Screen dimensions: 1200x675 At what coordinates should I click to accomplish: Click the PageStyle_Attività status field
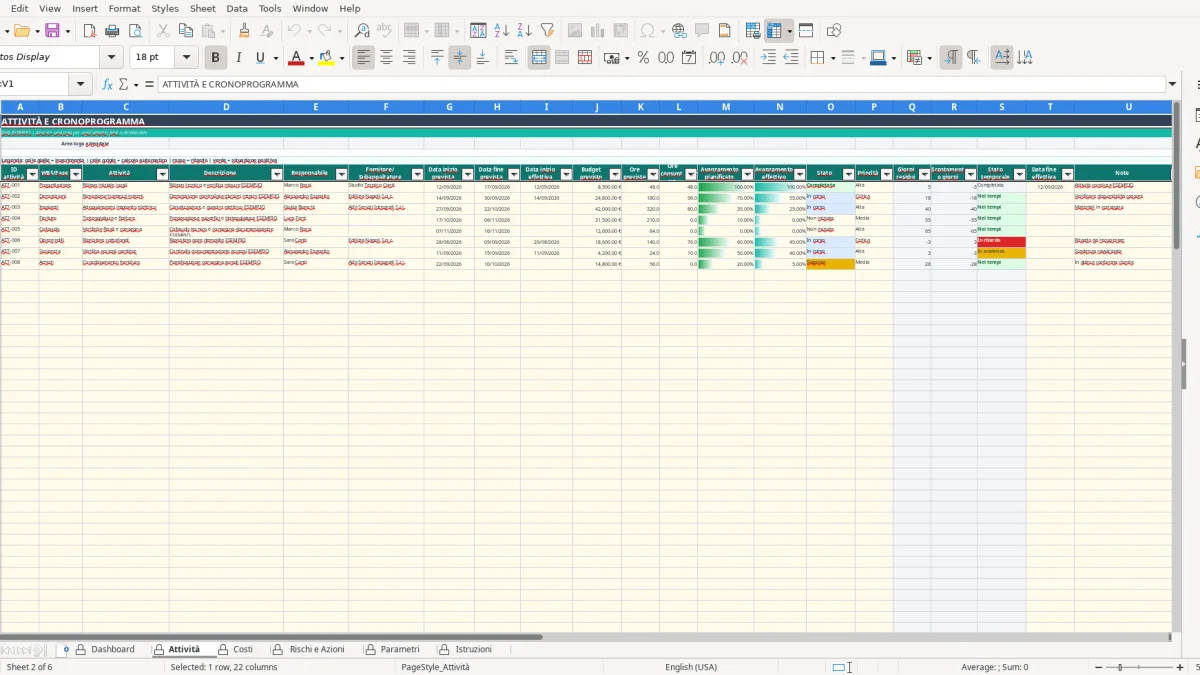pyautogui.click(x=435, y=667)
